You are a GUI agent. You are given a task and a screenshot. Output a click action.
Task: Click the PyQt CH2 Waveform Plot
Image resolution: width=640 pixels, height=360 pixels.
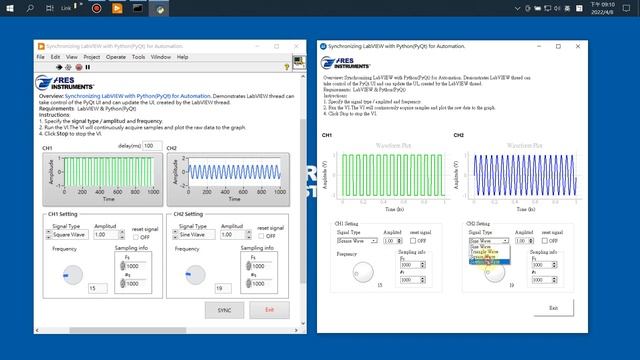click(524, 176)
